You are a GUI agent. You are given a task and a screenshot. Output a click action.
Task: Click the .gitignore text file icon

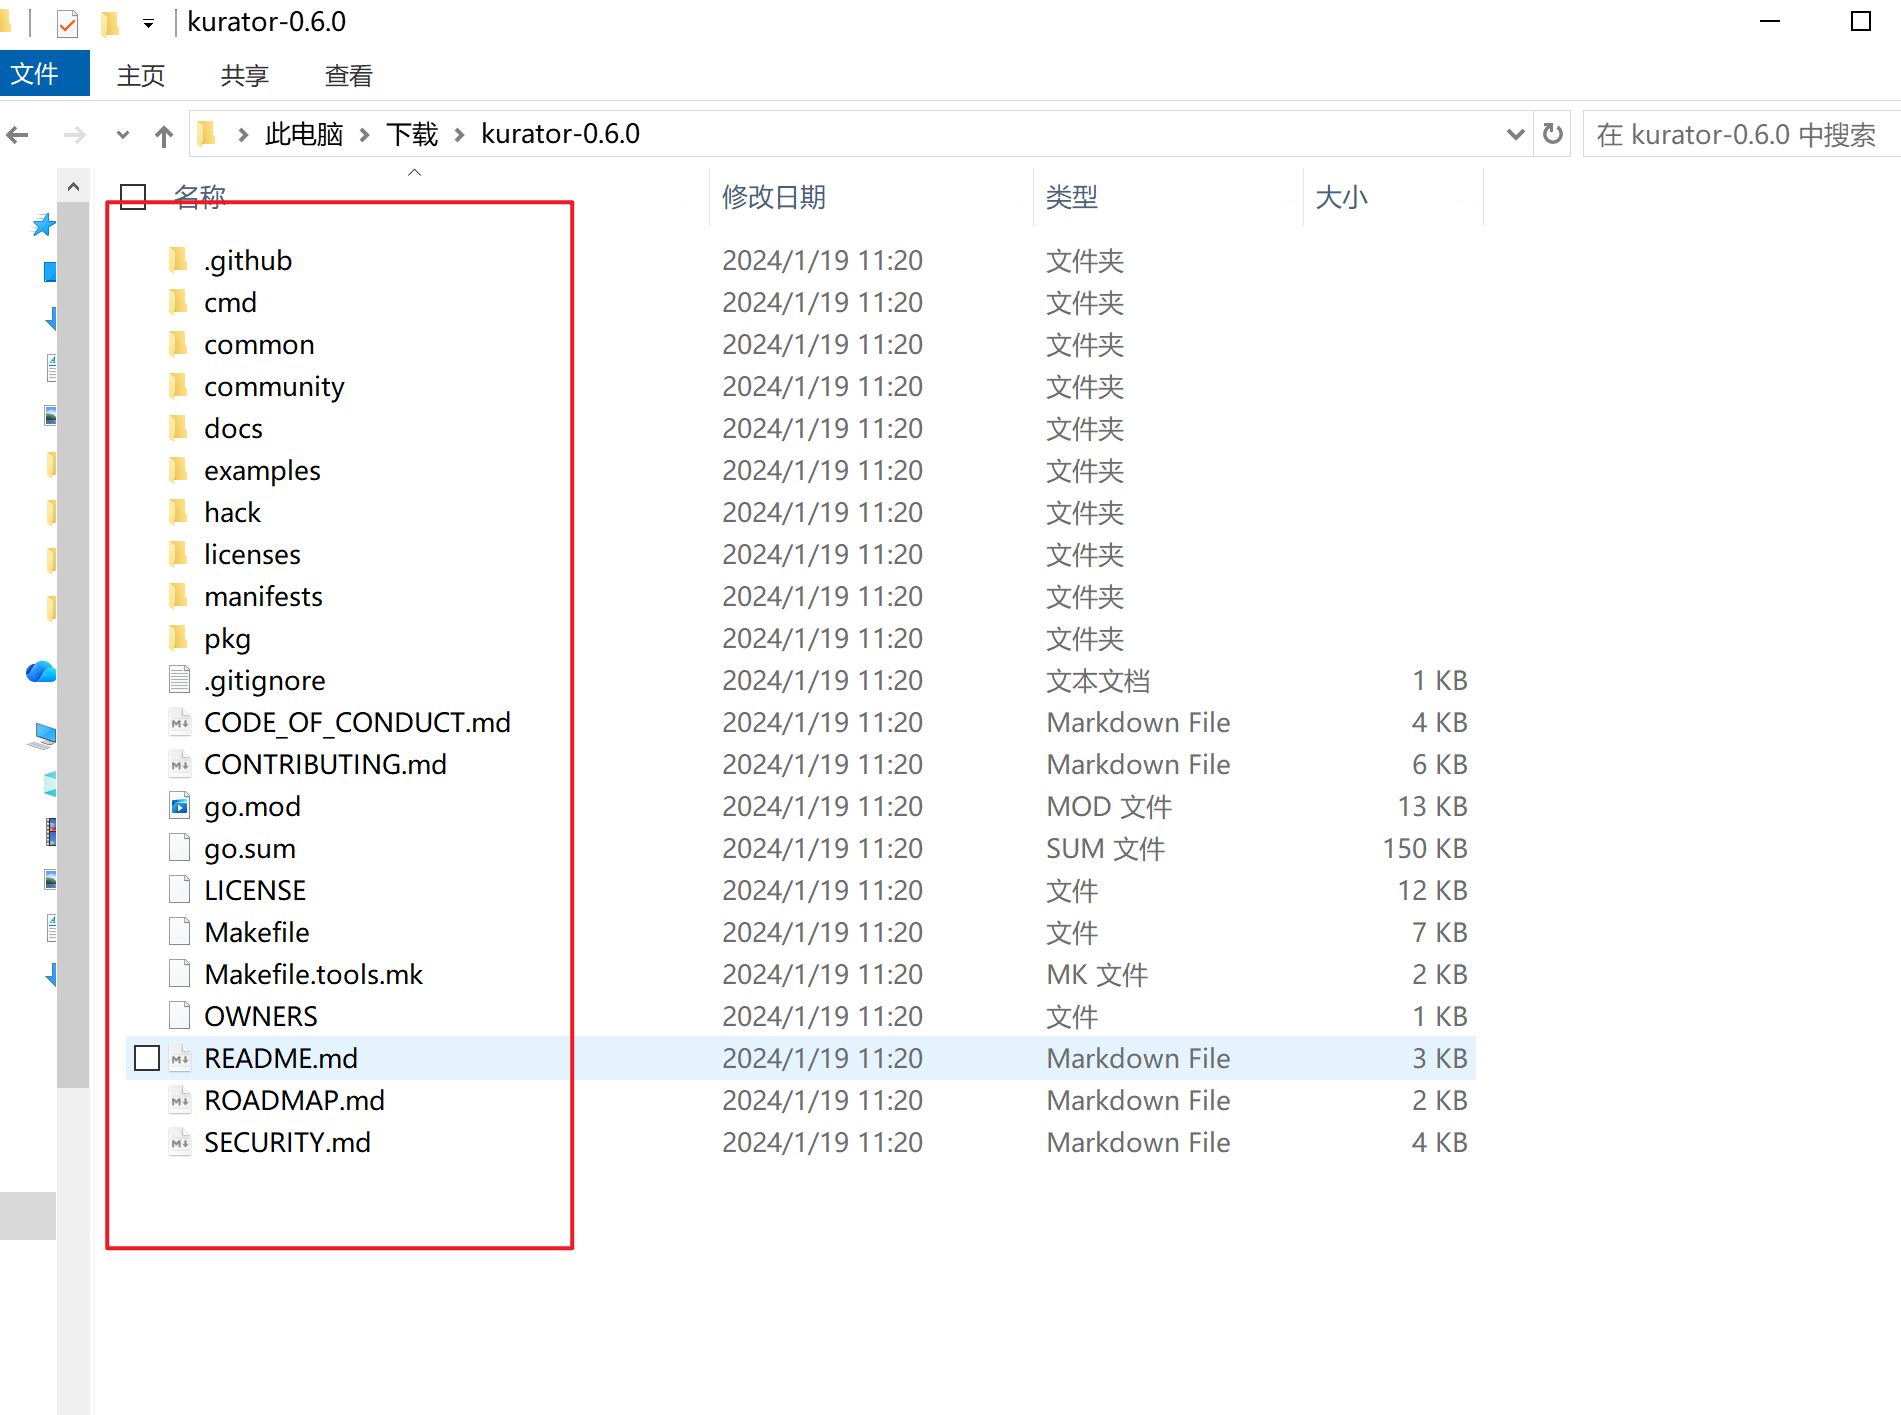coord(180,680)
